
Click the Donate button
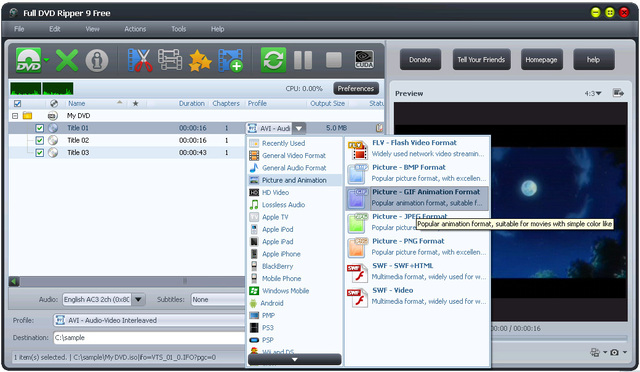click(420, 60)
